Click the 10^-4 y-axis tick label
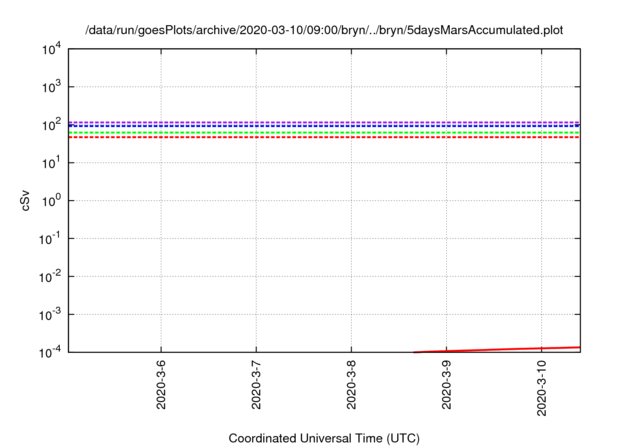Viewport: 640px width, 448px height. click(50, 352)
